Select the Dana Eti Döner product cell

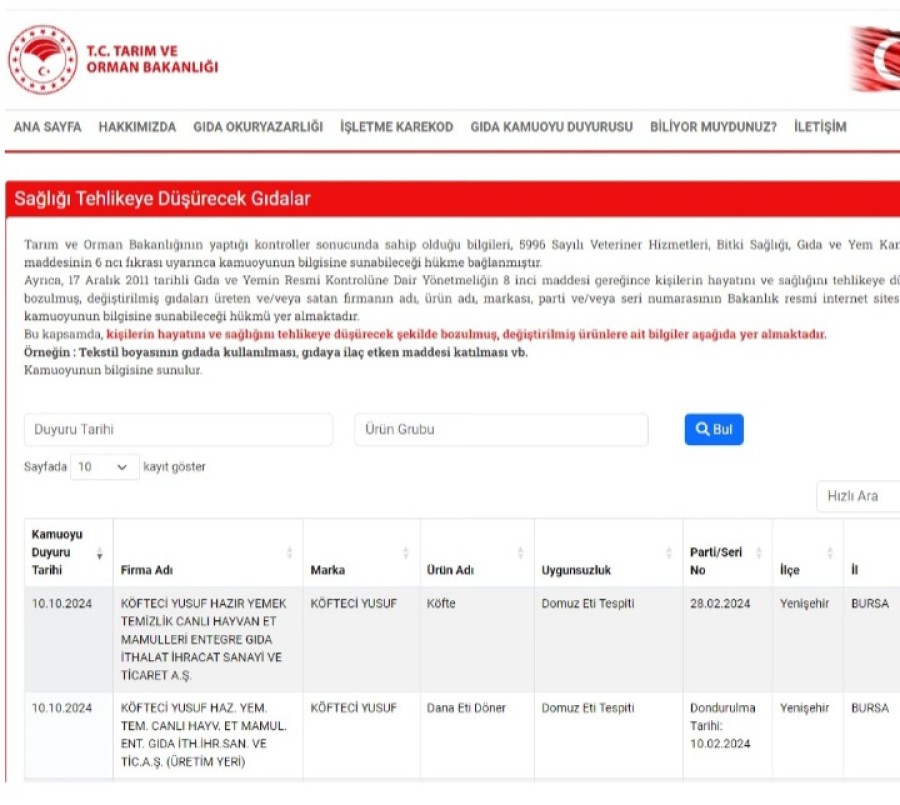click(x=466, y=708)
